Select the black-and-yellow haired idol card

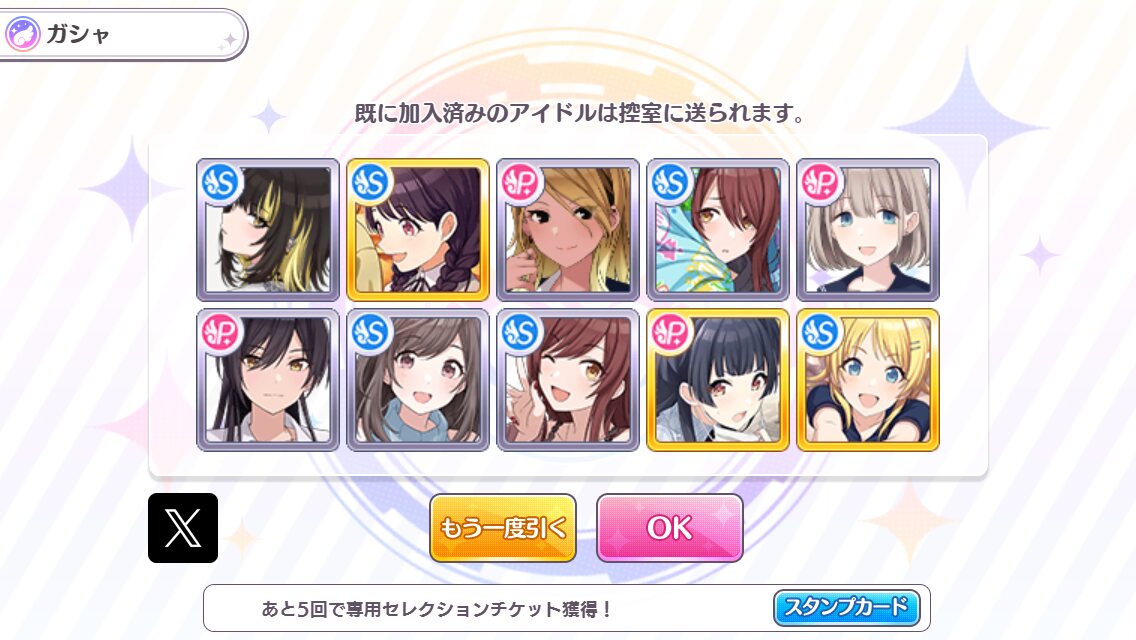click(268, 230)
